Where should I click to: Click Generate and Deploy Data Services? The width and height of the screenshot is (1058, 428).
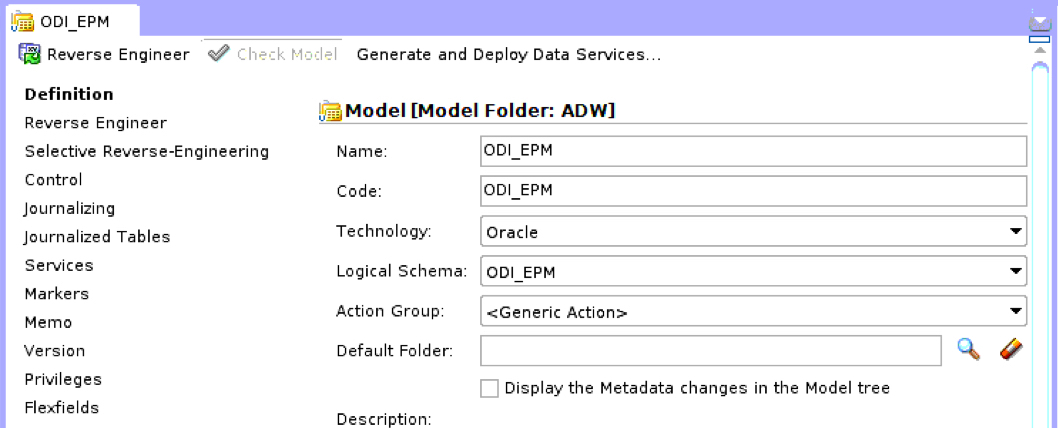tap(508, 54)
